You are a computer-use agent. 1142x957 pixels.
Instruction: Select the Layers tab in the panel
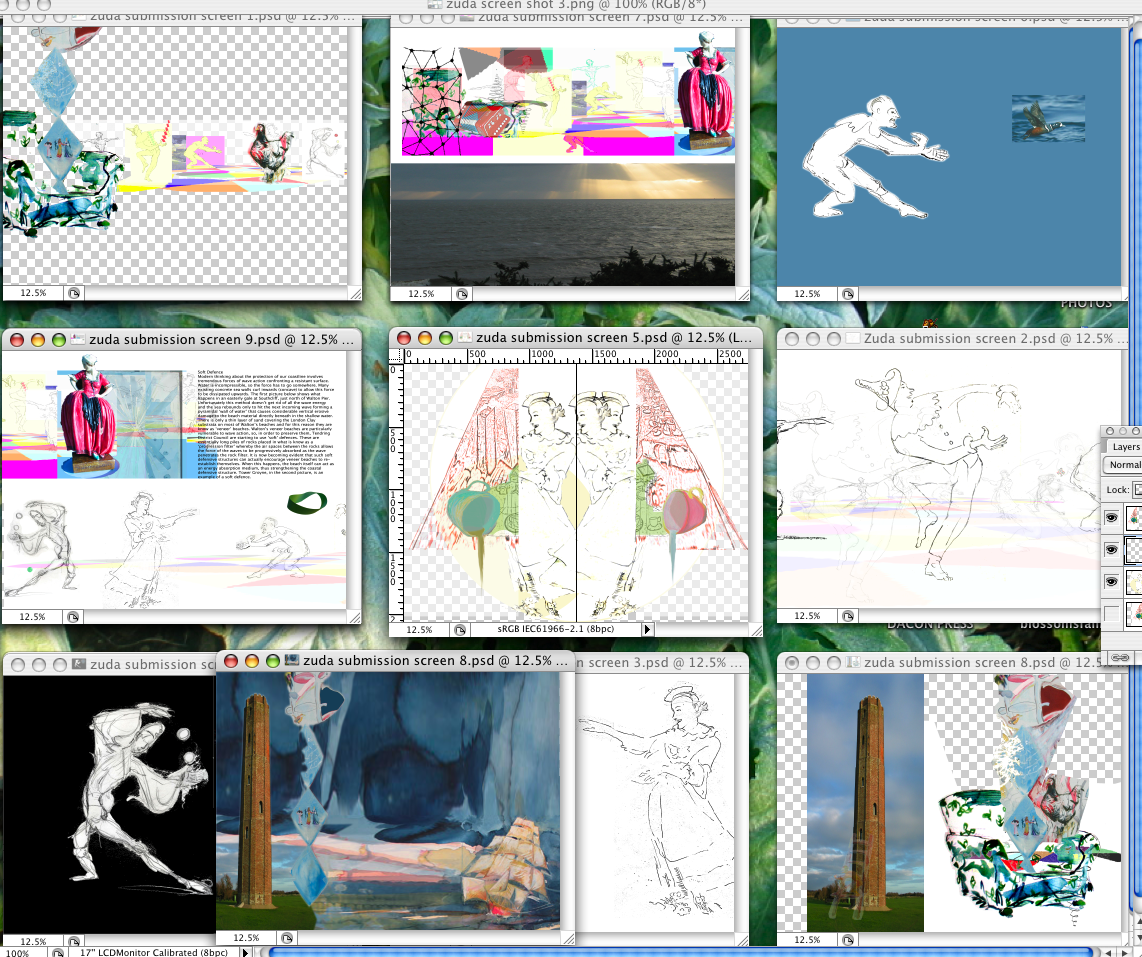click(1125, 447)
